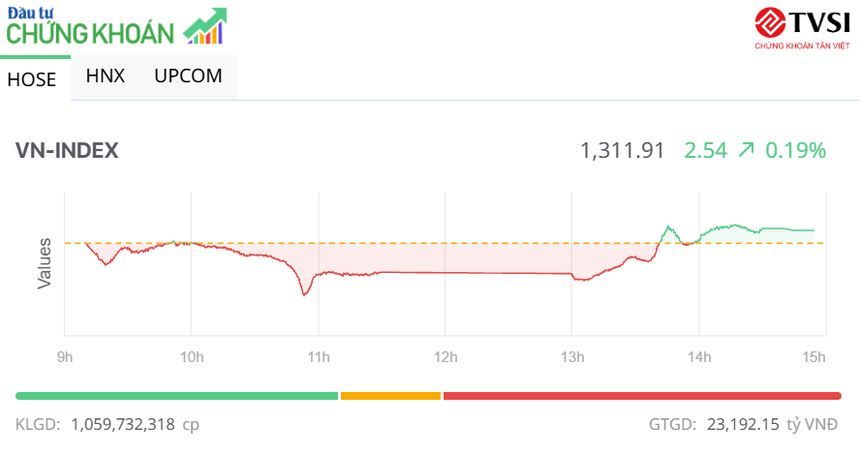Click the 2.54 point change value
Viewport: 860px width, 454px height.
coord(705,151)
